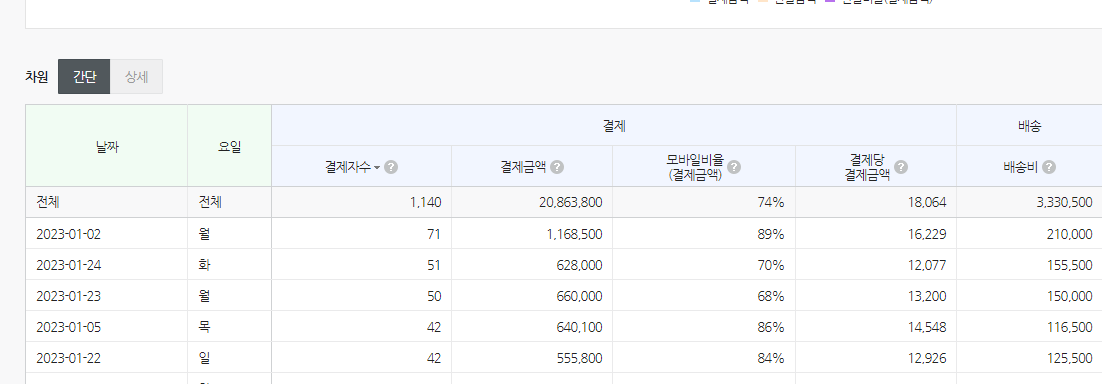
Task: Click 결제금액 value 640,100
Action: pyautogui.click(x=579, y=327)
